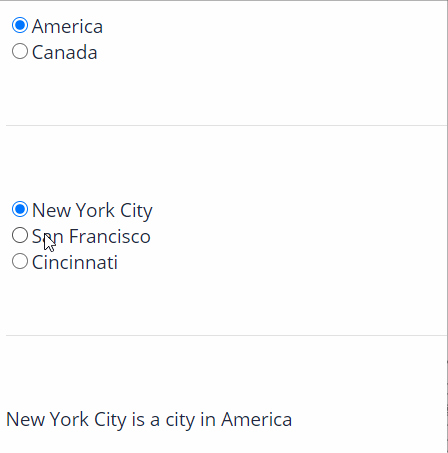Viewport: 448px width, 453px height.
Task: Click the America text label
Action: 67,26
